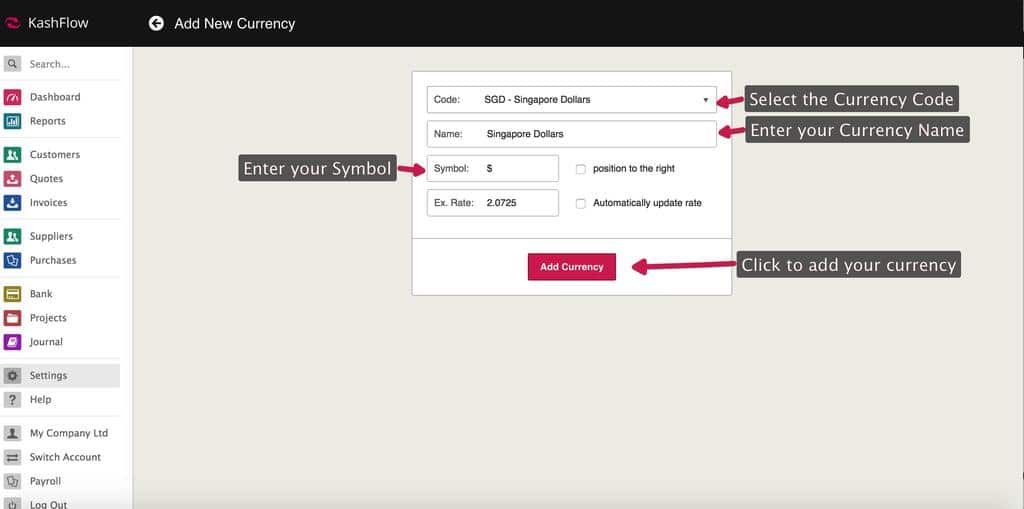The width and height of the screenshot is (1024, 509).
Task: Open Dashboard via its gauge icon
Action: click(x=12, y=97)
